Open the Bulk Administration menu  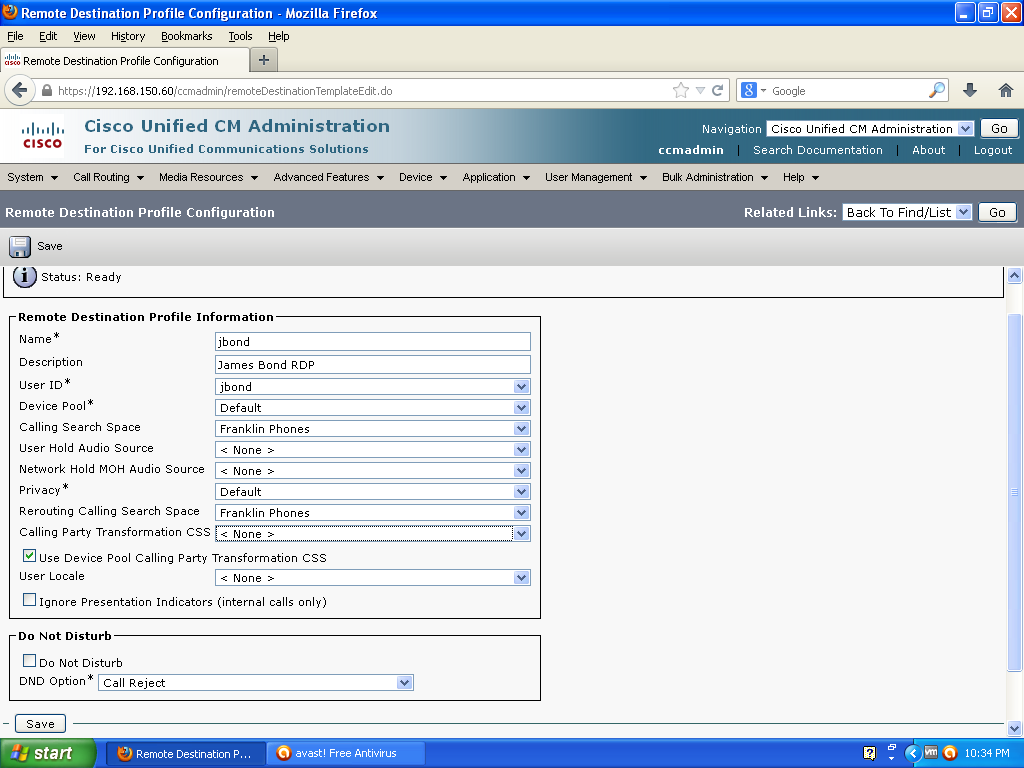pyautogui.click(x=714, y=177)
